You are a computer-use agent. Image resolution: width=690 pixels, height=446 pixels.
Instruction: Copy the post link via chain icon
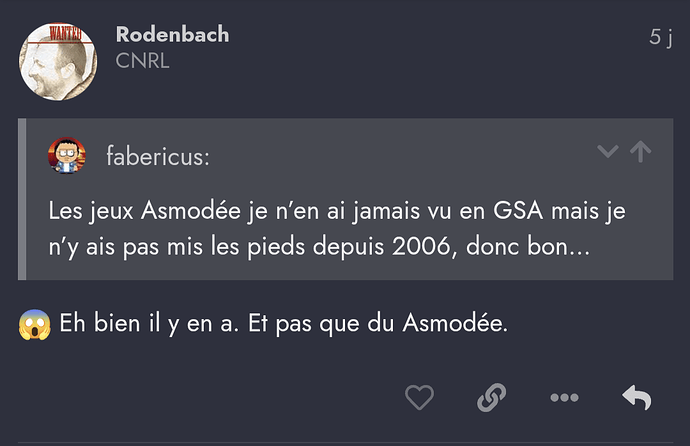(x=490, y=398)
